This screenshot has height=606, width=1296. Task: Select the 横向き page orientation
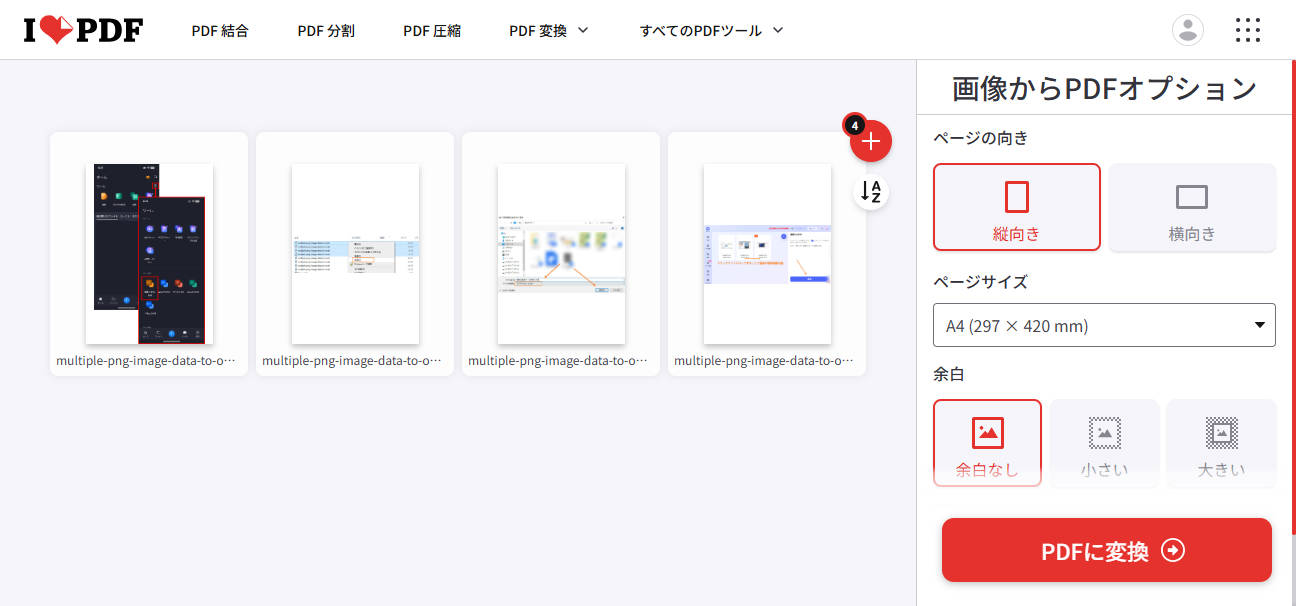(x=1191, y=207)
